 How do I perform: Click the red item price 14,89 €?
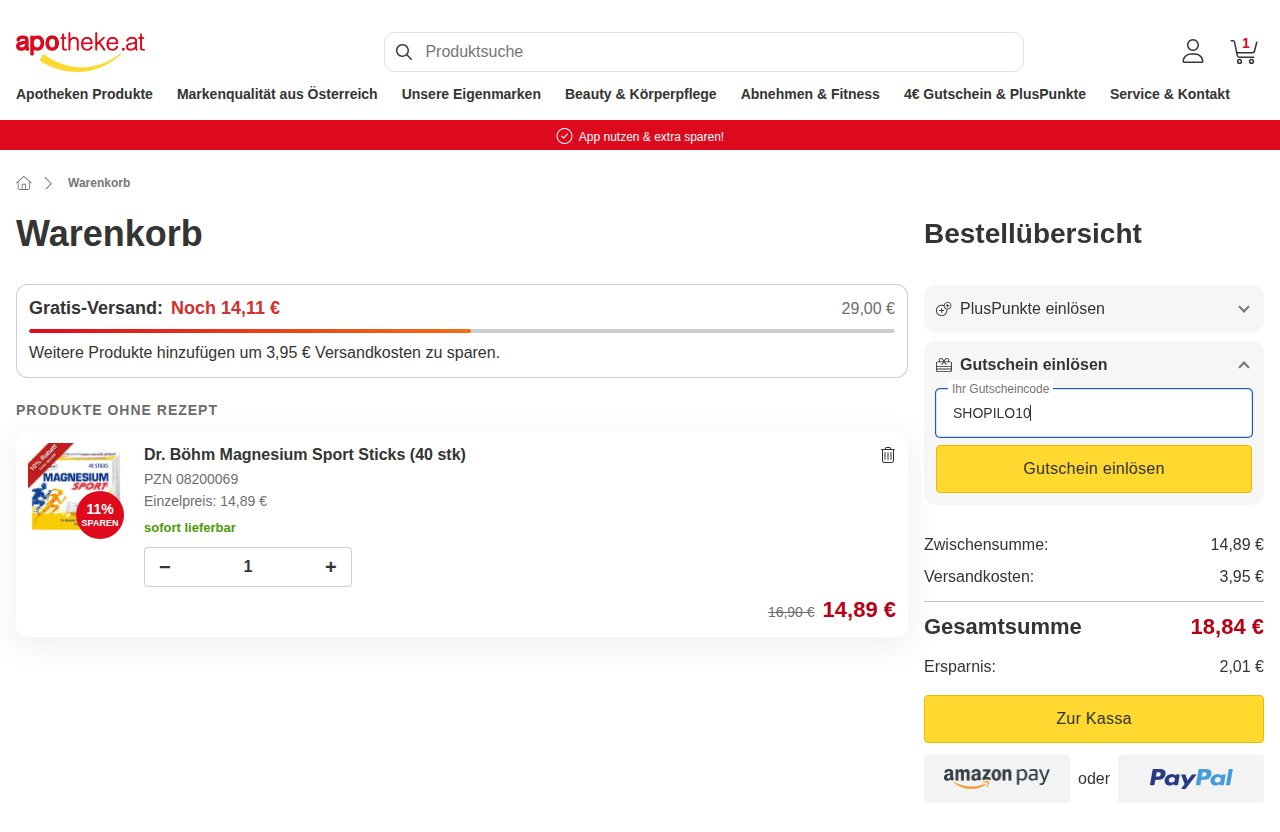coord(859,610)
